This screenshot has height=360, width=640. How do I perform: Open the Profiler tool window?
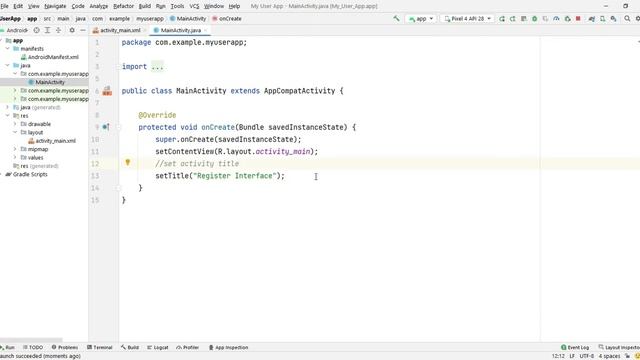point(187,347)
